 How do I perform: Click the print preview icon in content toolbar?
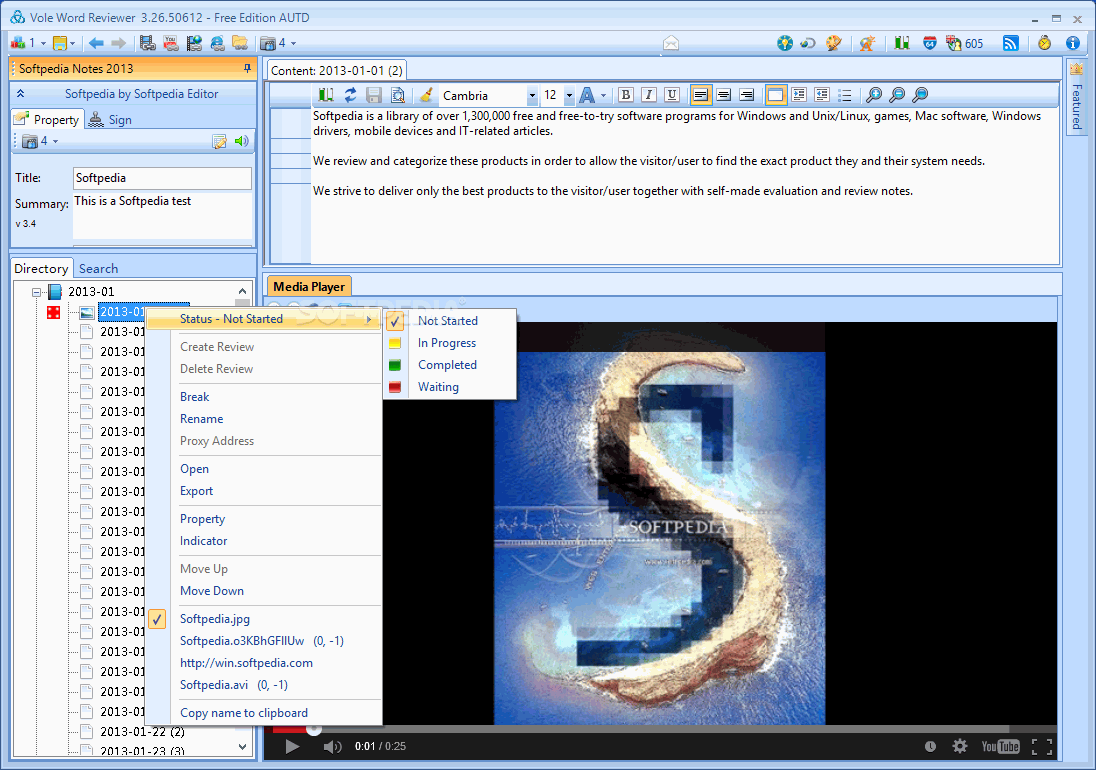click(397, 95)
